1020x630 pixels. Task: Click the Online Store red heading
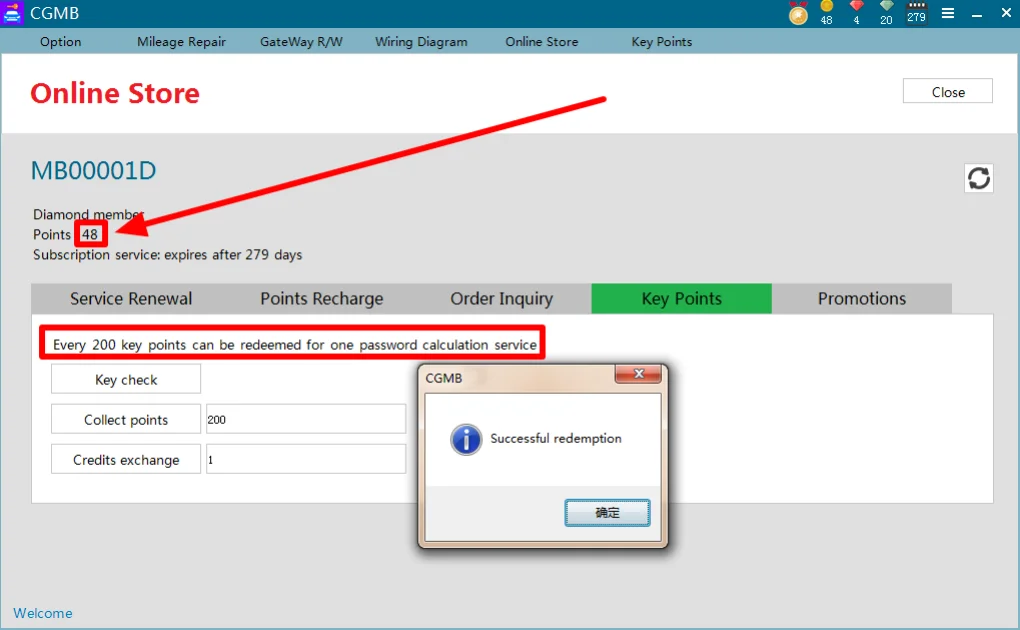click(115, 93)
